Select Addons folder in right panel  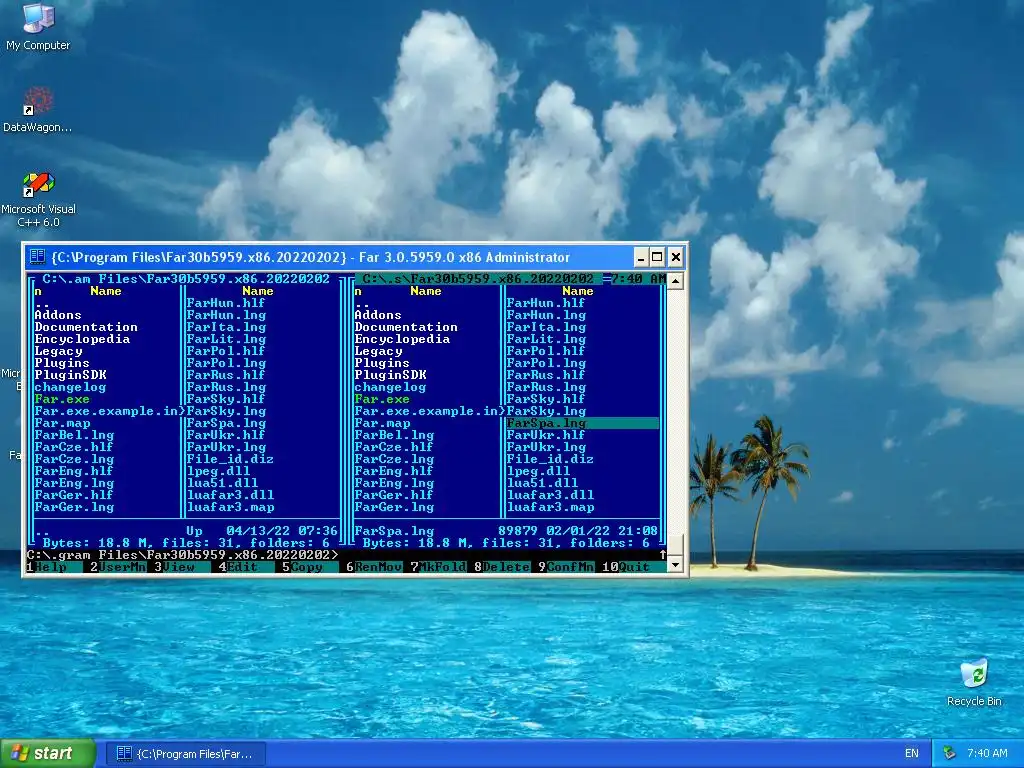click(x=378, y=315)
